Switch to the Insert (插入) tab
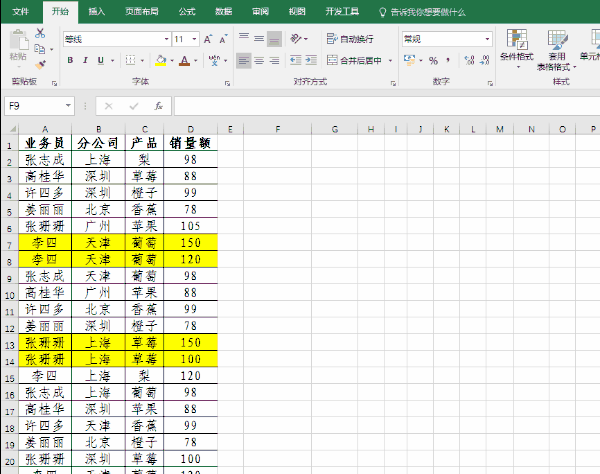The image size is (600, 474). (x=96, y=11)
